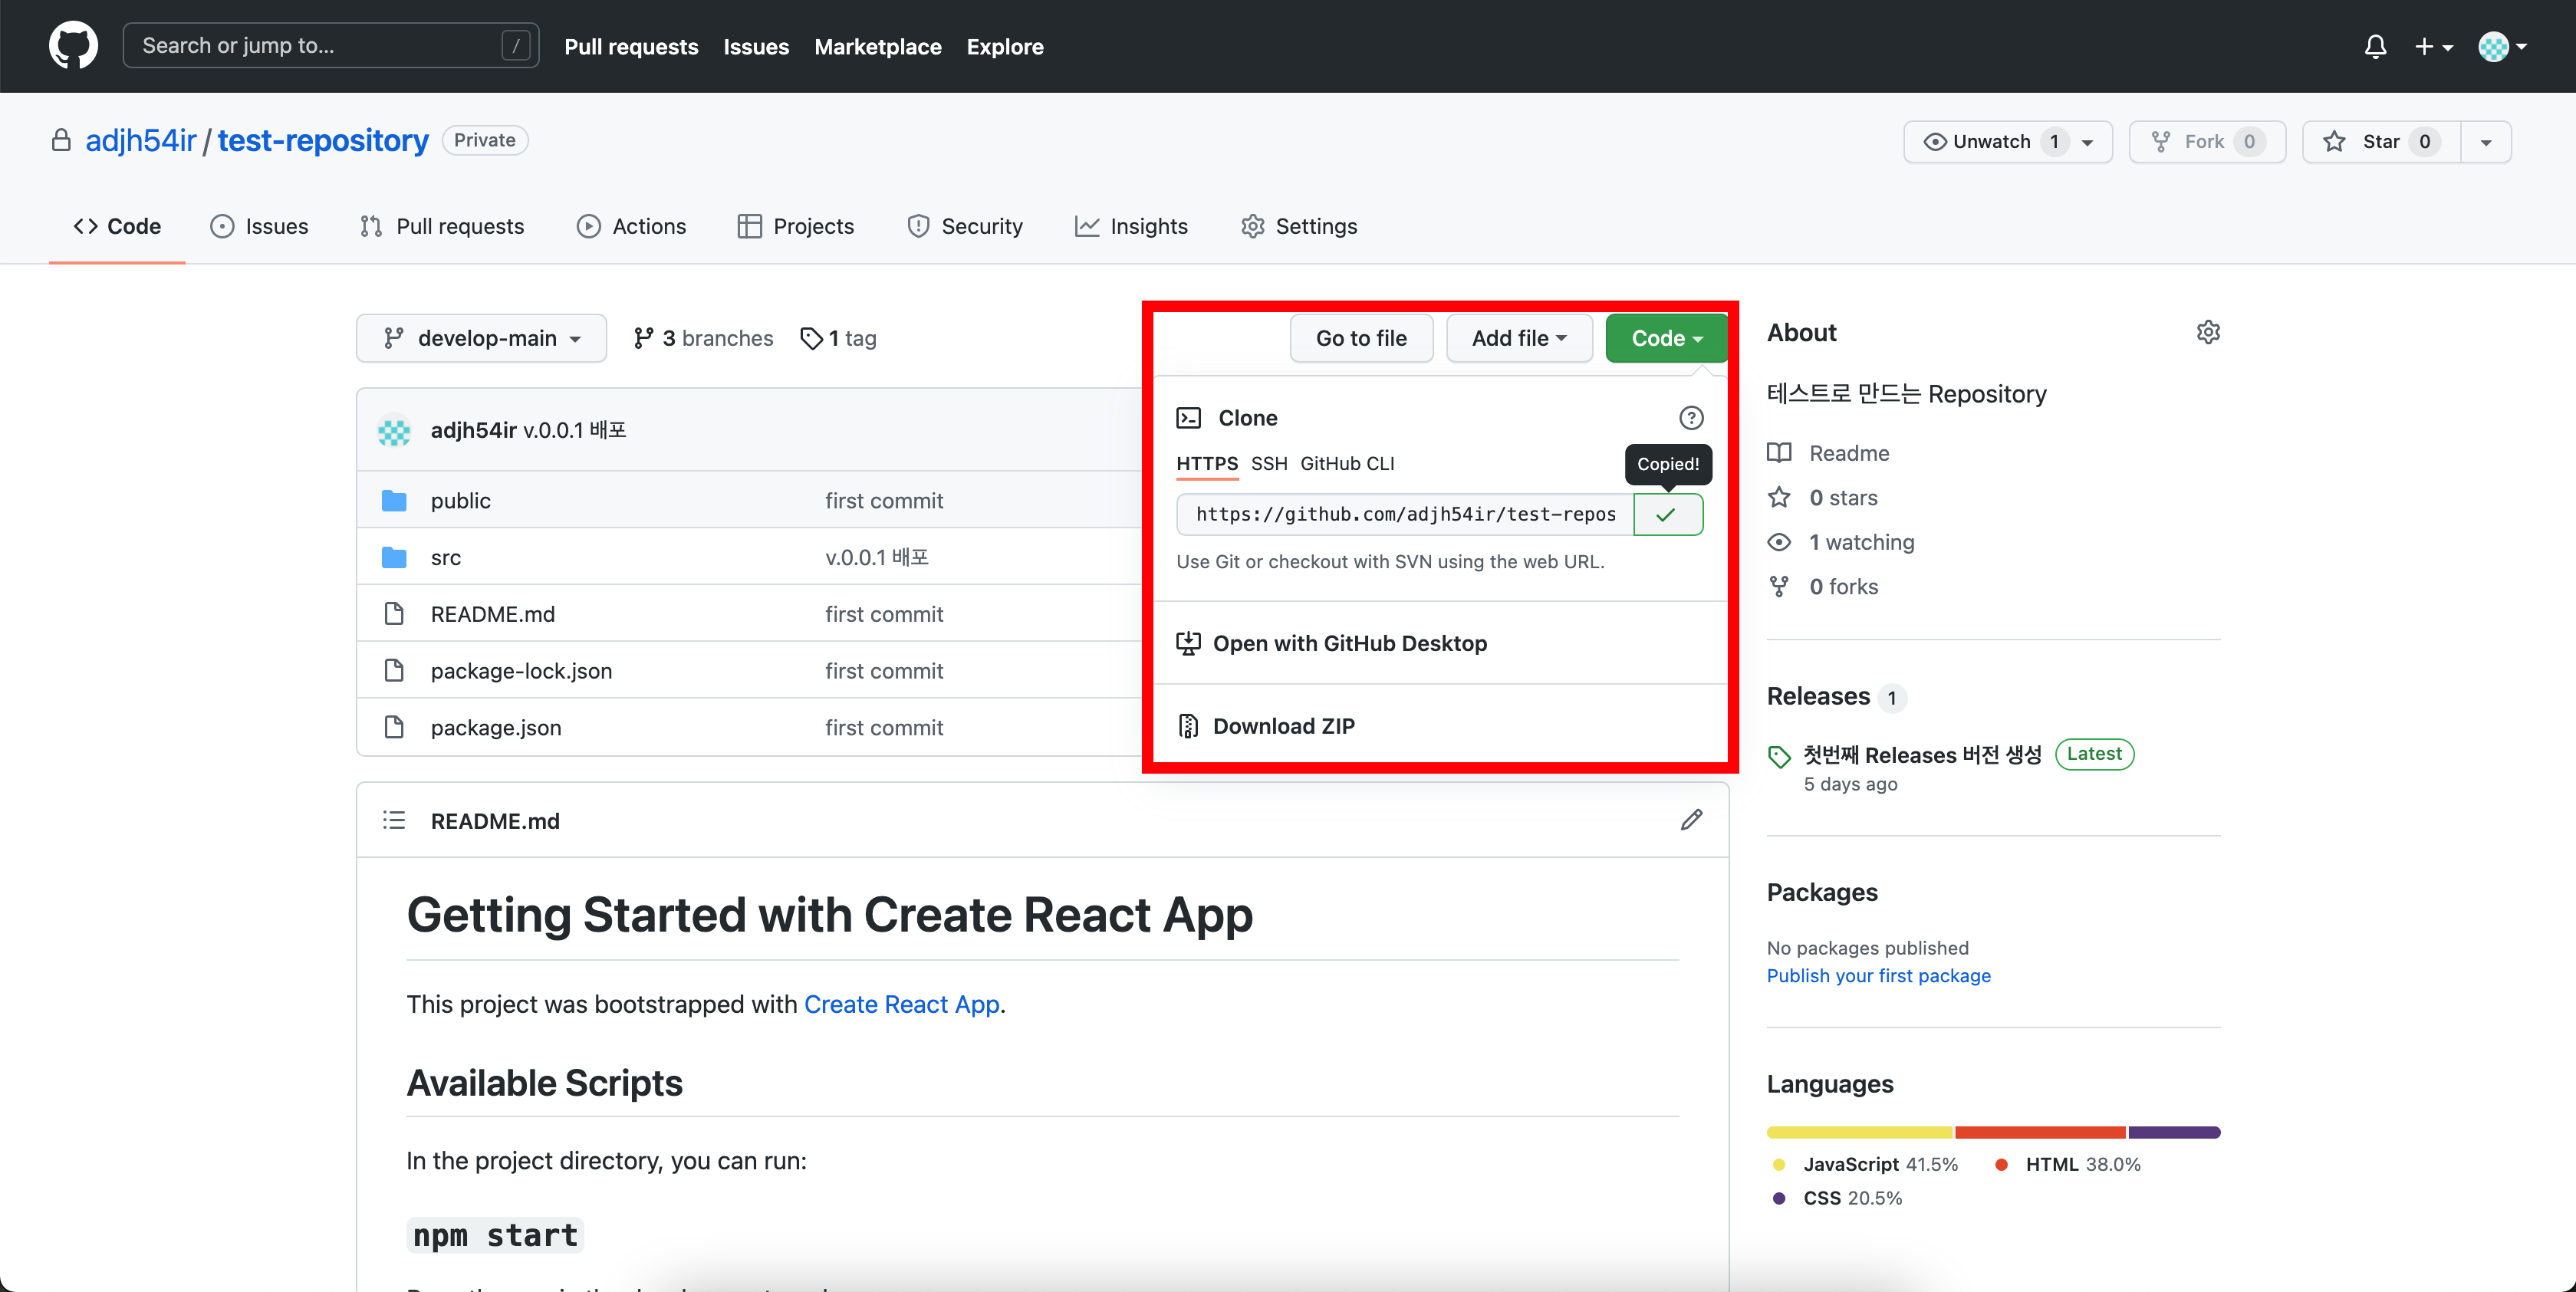This screenshot has height=1292, width=2576.
Task: Switch to the Insights tab
Action: click(1132, 226)
